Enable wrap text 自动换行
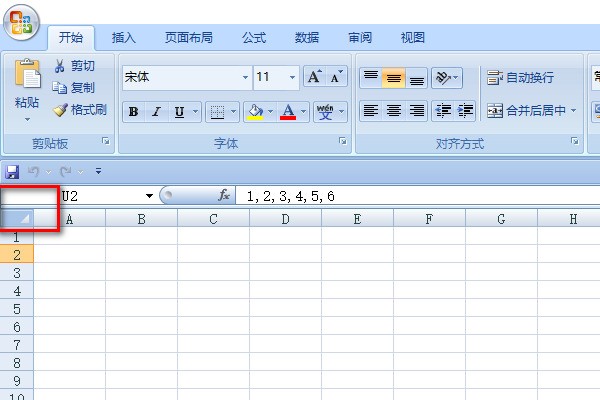The image size is (600, 400). (x=520, y=78)
